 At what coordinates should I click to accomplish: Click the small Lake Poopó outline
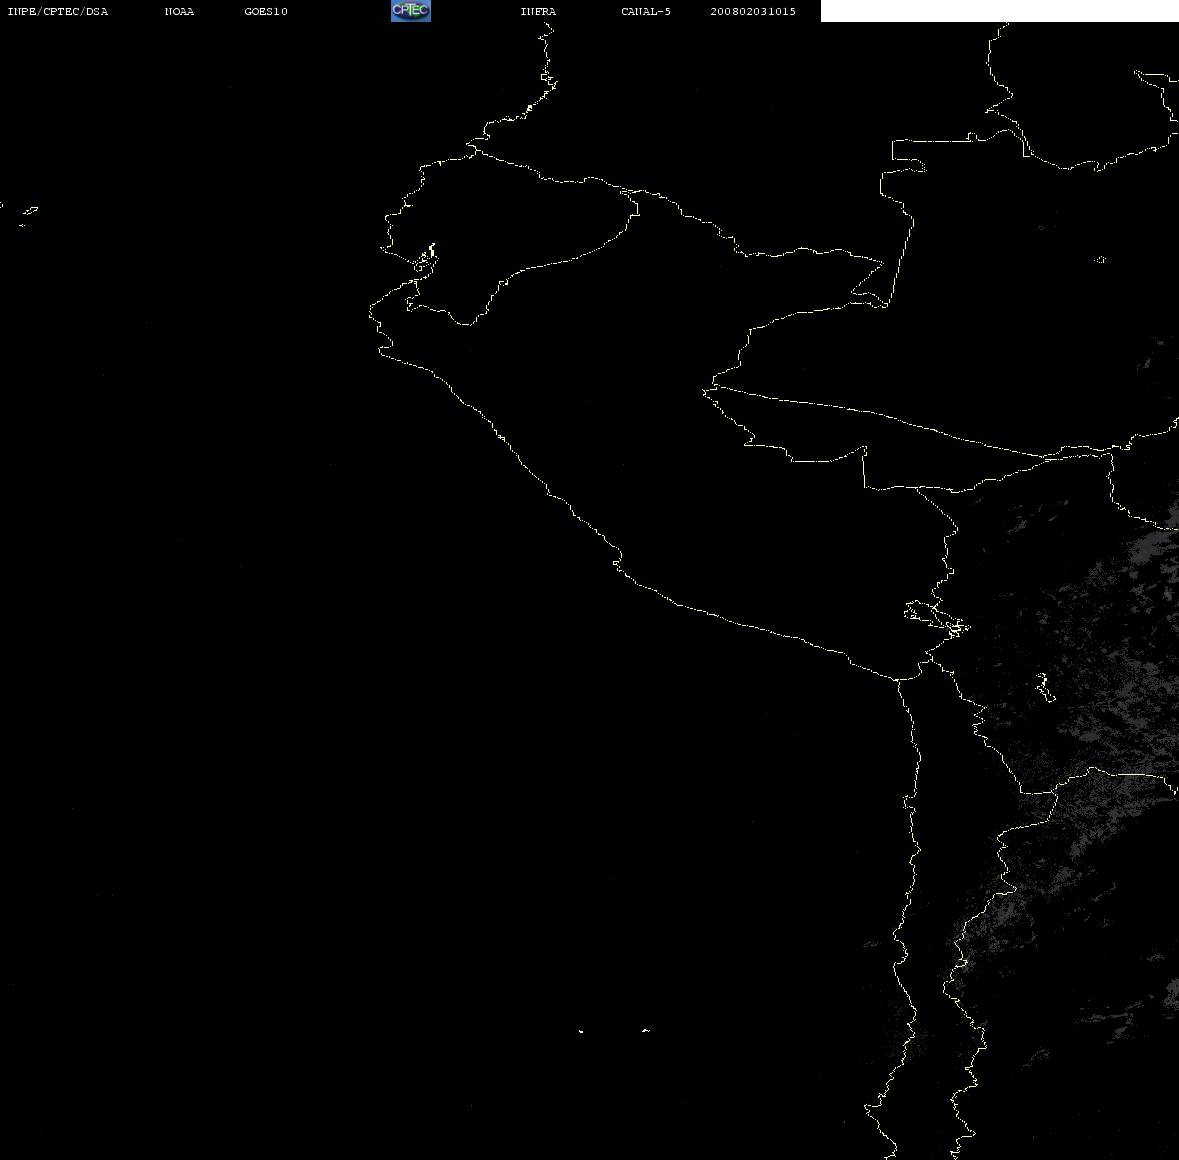tap(1044, 687)
